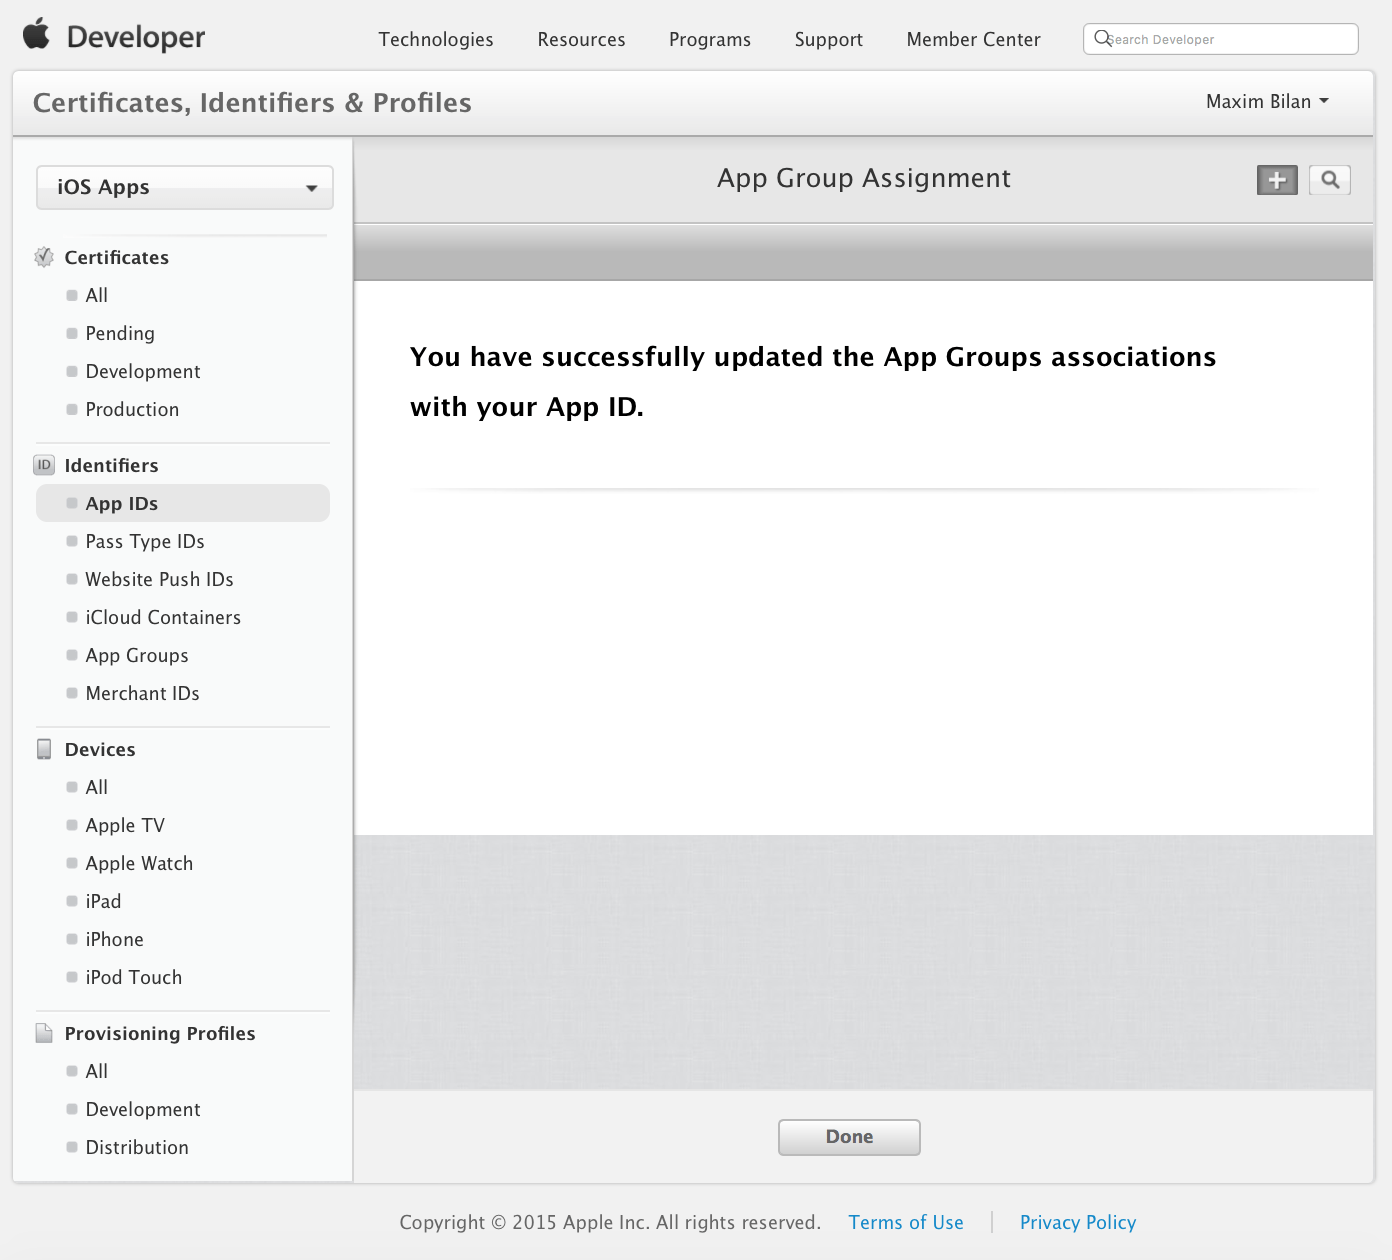Open the Technologies menu
This screenshot has height=1260, width=1392.
tap(435, 40)
